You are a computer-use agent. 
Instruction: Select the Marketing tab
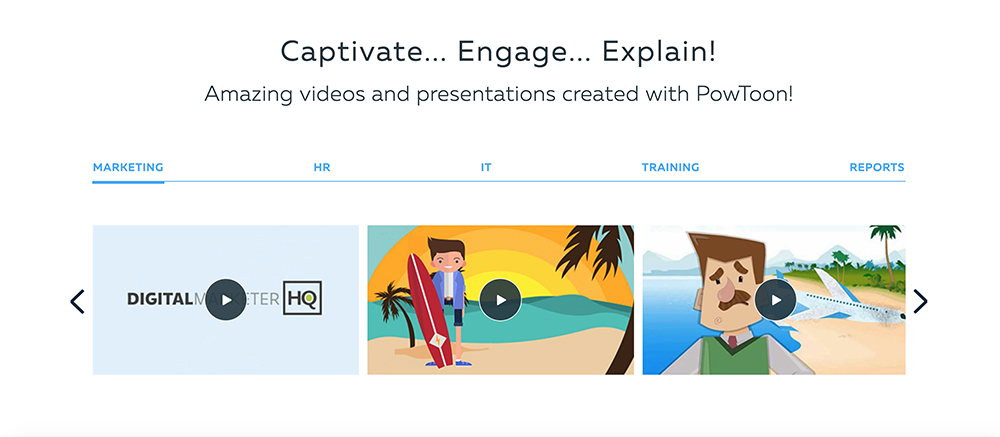[128, 168]
